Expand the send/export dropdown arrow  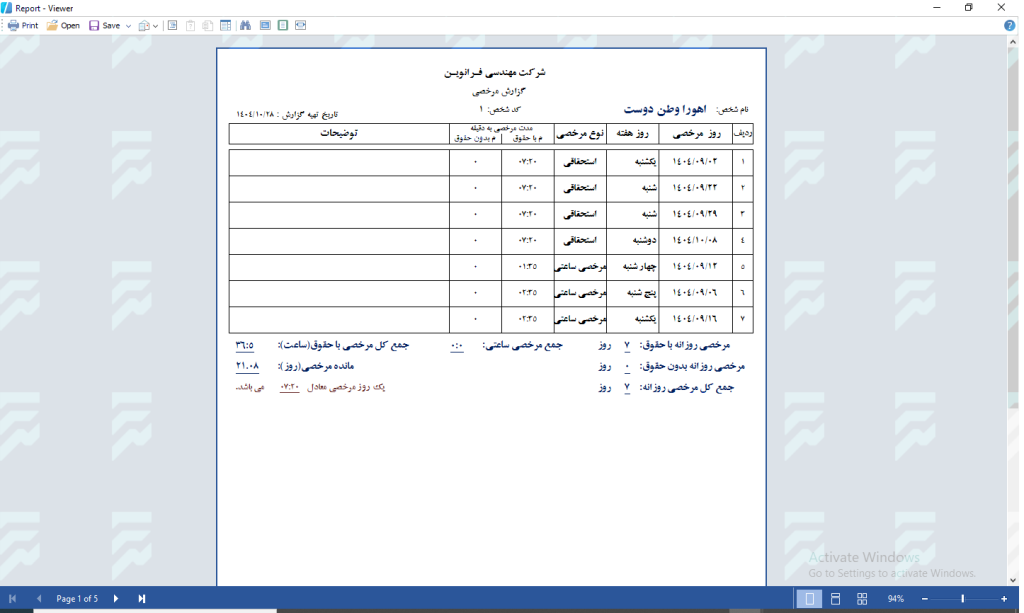click(x=156, y=25)
